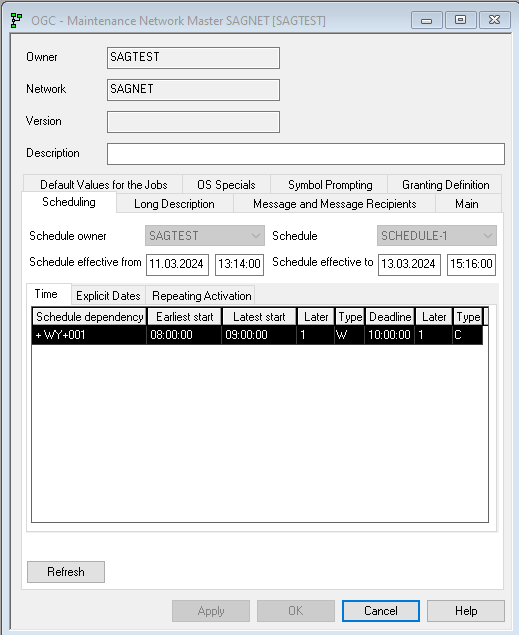Click Latest start column header
The width and height of the screenshot is (519, 635).
tap(259, 317)
